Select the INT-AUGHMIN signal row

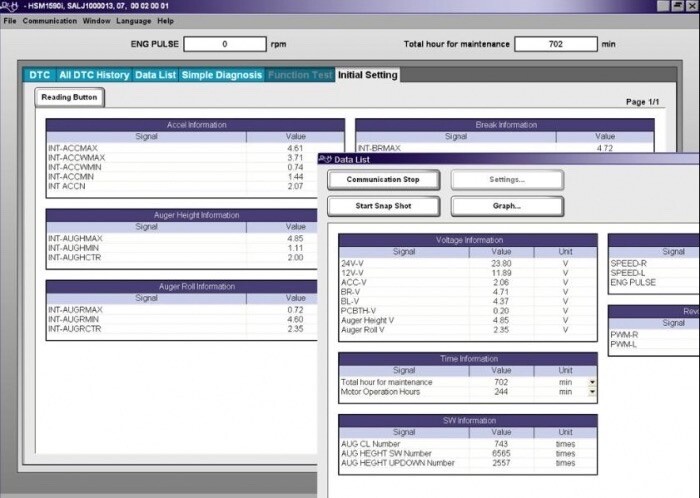point(182,248)
